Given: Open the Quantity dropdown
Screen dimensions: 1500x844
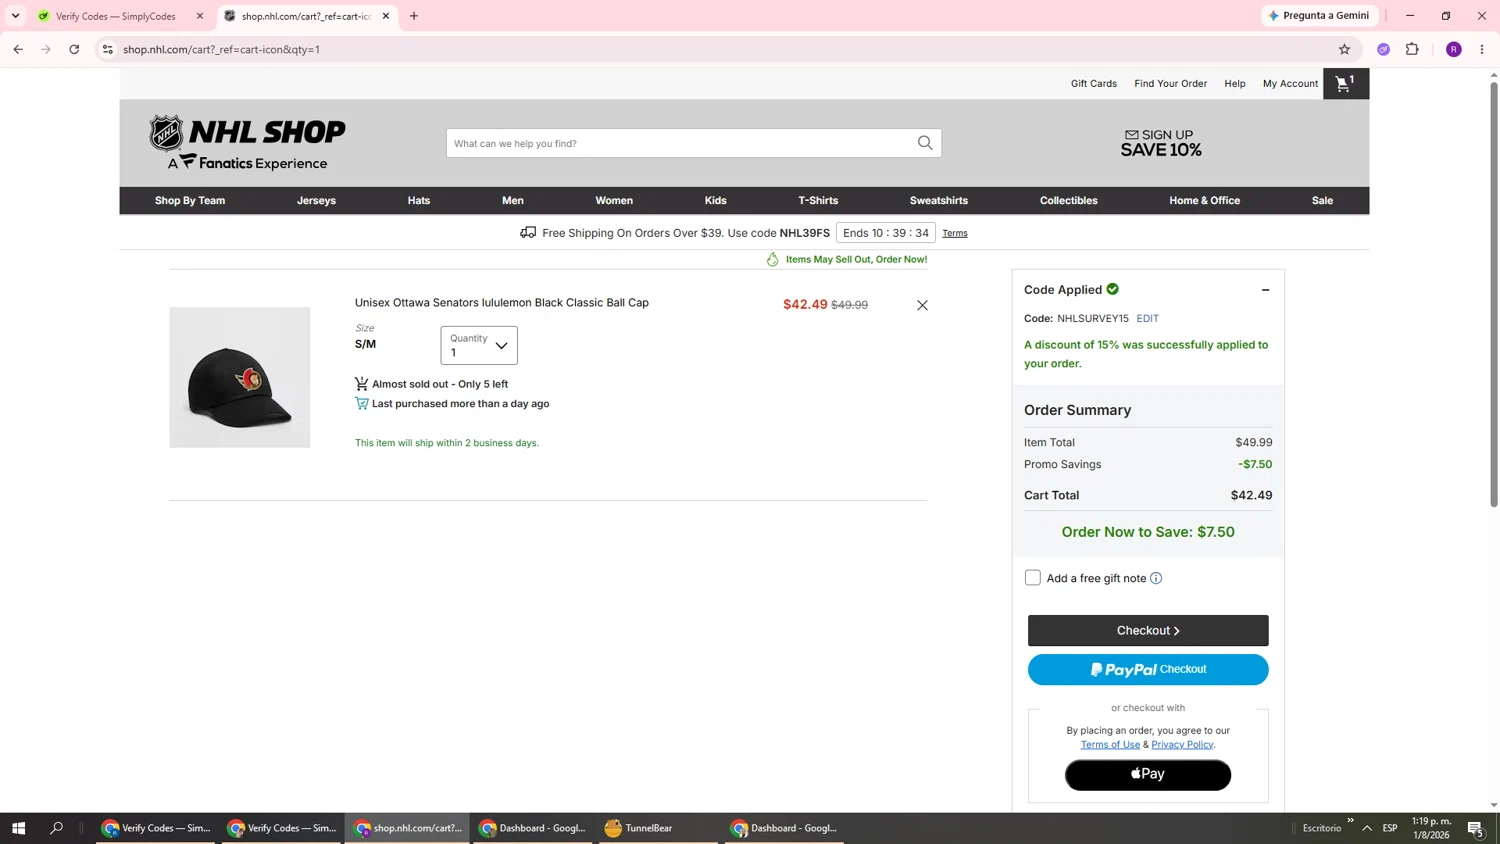Looking at the screenshot, I should pyautogui.click(x=479, y=345).
